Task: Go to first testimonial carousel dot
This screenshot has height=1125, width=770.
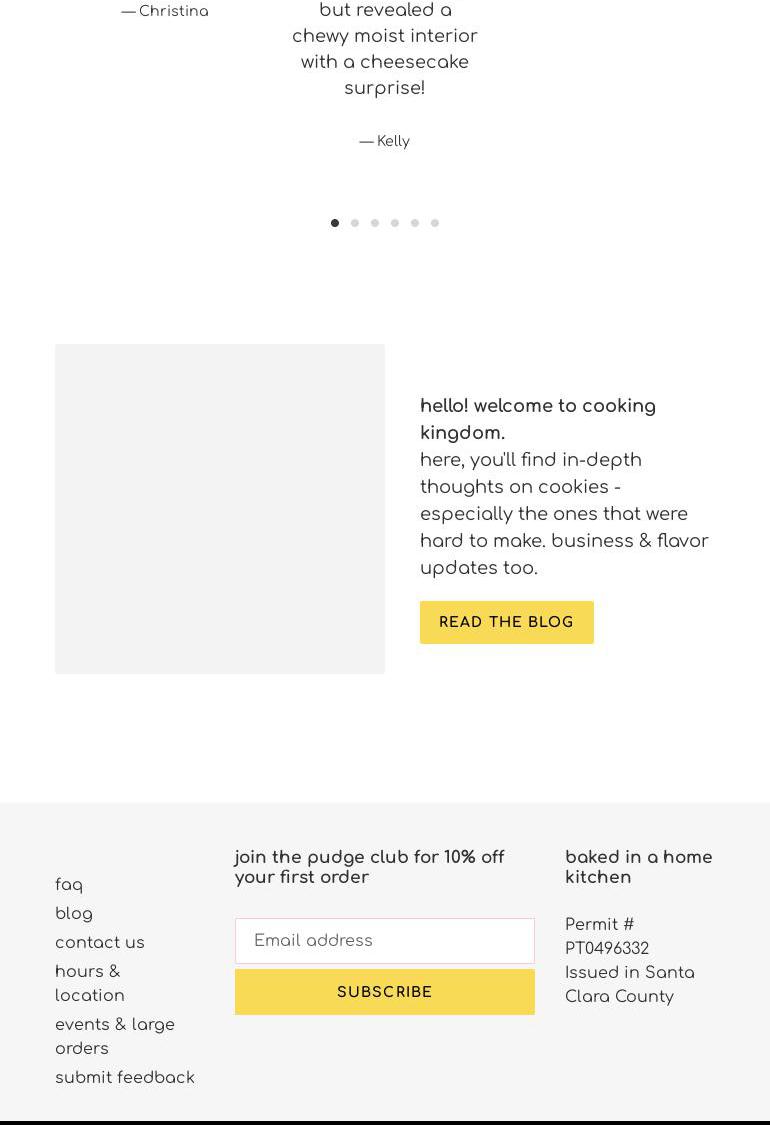Action: click(335, 223)
